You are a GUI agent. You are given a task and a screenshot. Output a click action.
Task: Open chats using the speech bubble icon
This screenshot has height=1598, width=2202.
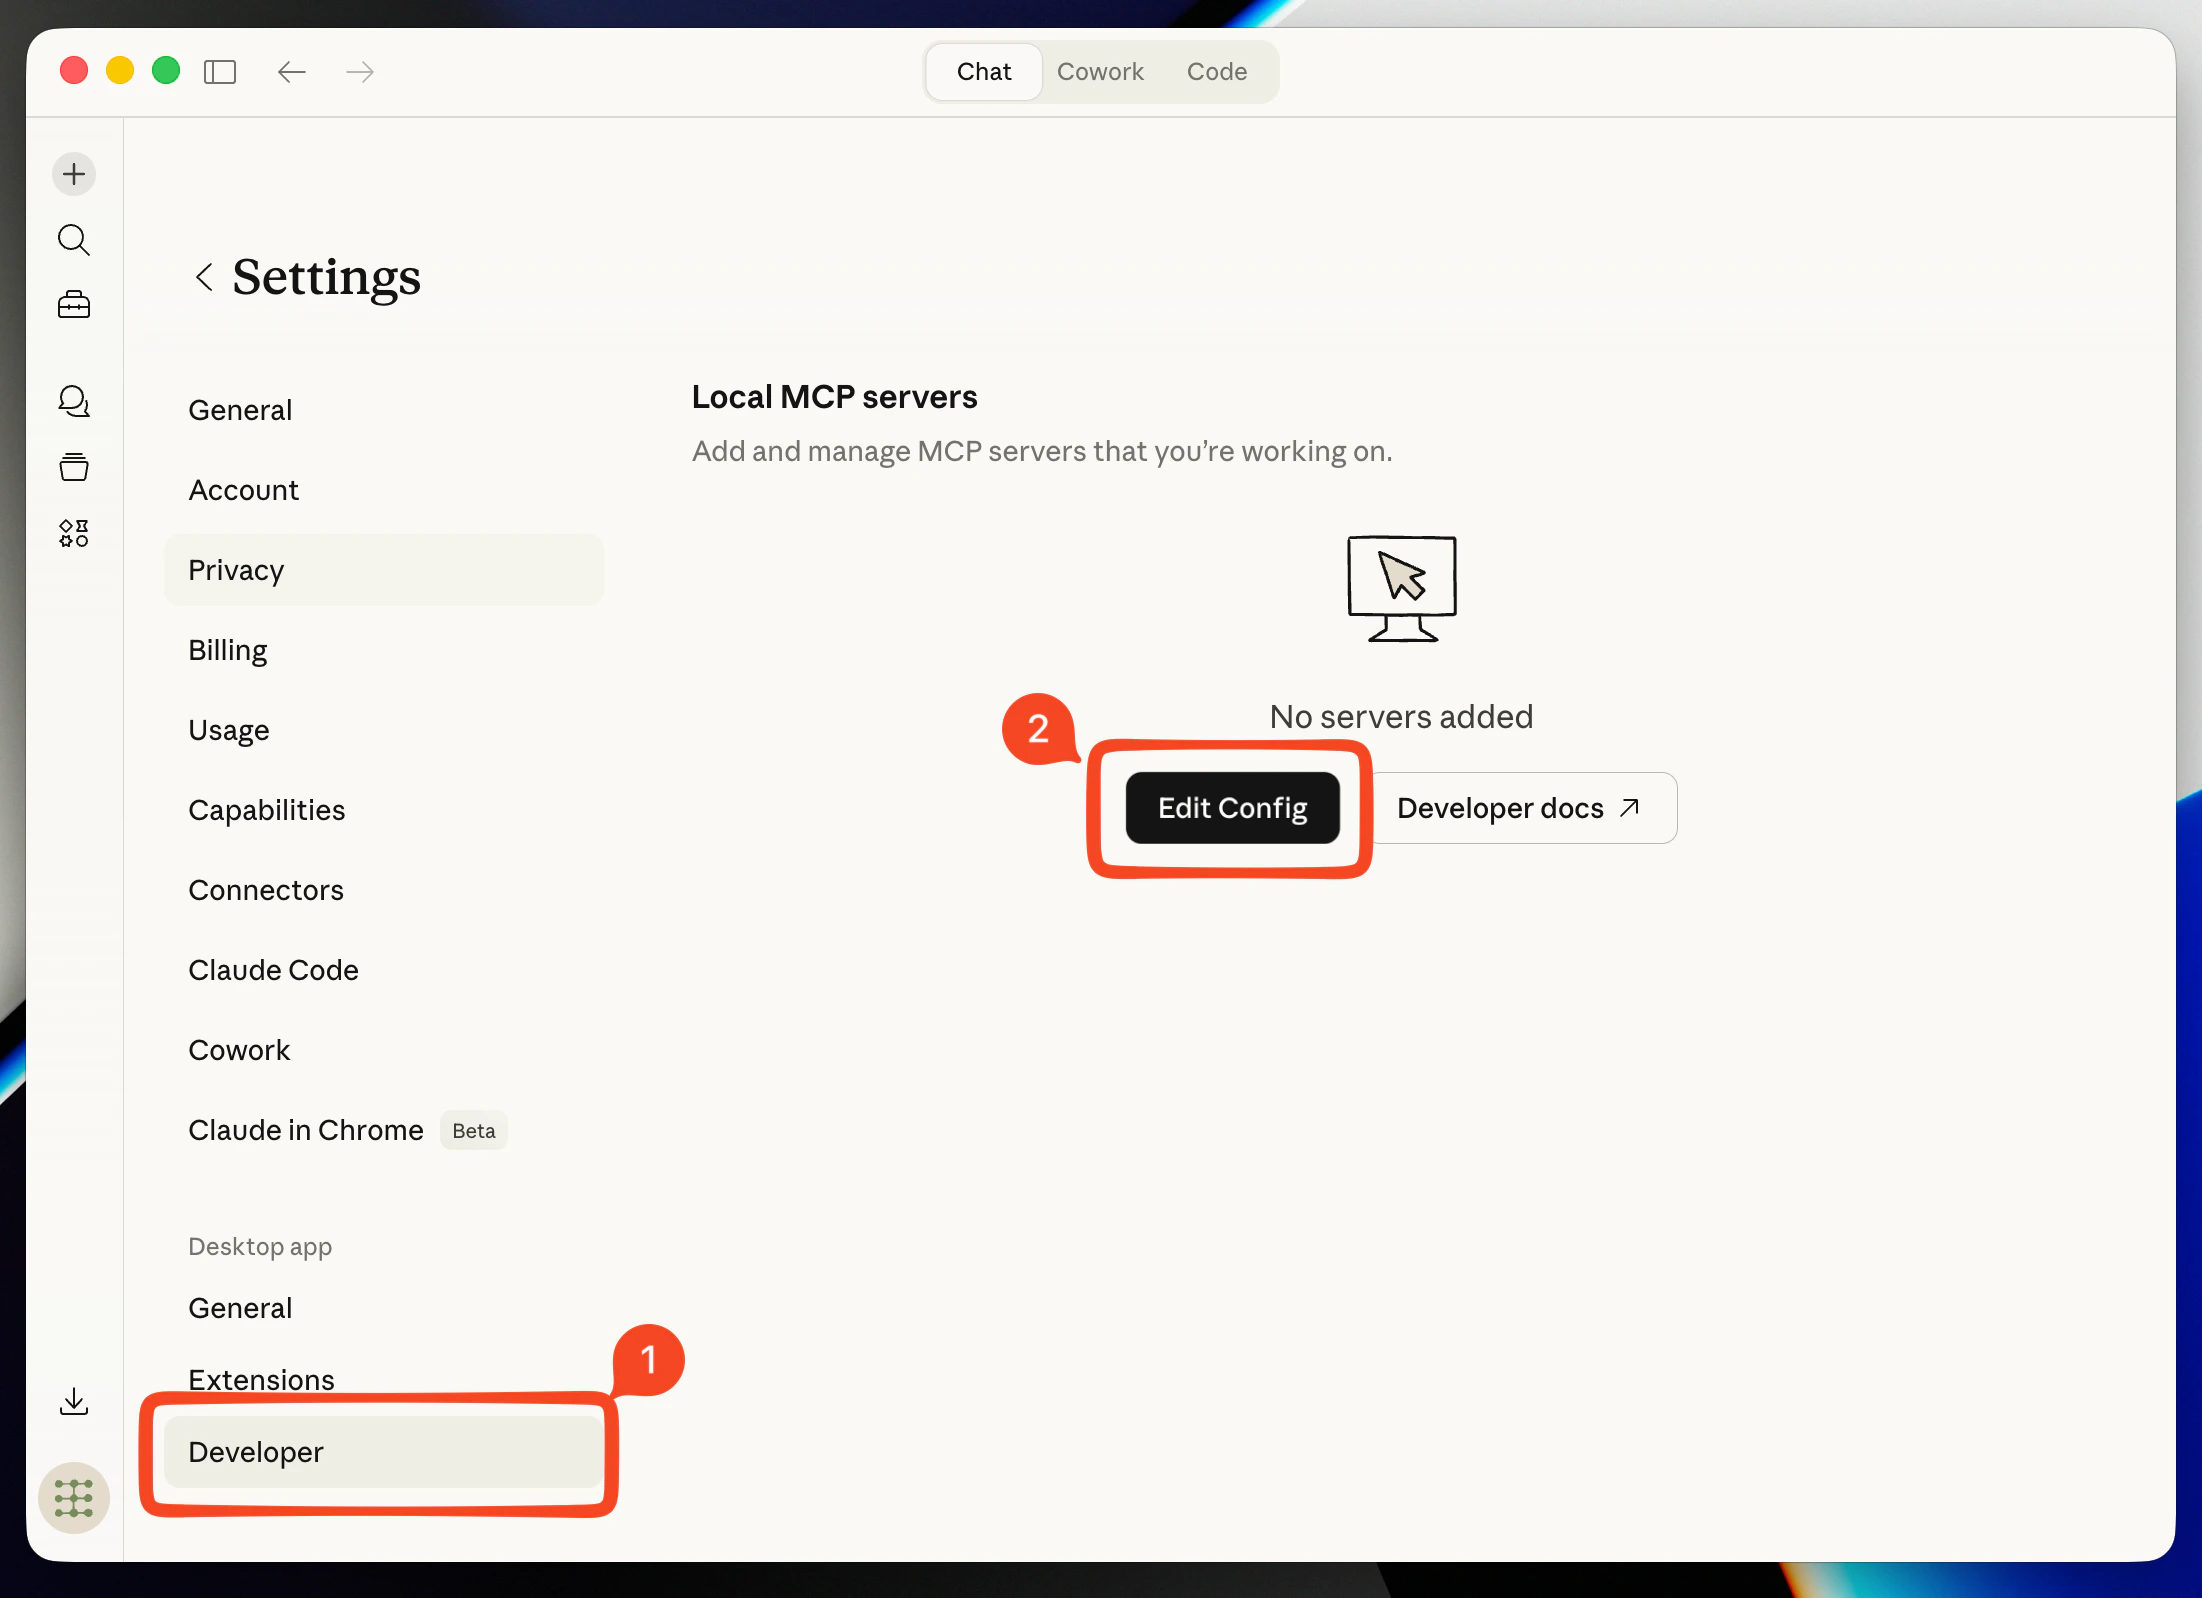73,401
